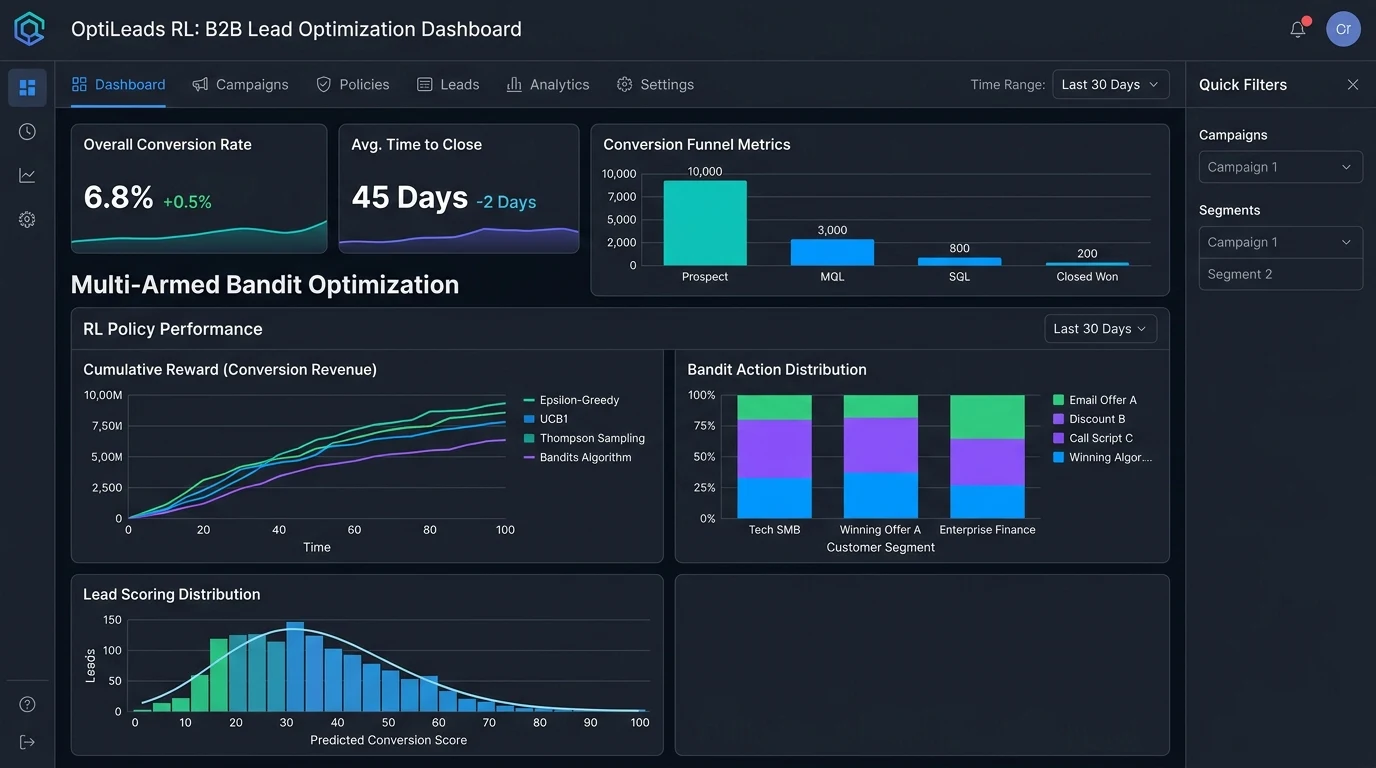Click the Email Offer A legend swatch
The height and width of the screenshot is (768, 1376).
point(1059,400)
